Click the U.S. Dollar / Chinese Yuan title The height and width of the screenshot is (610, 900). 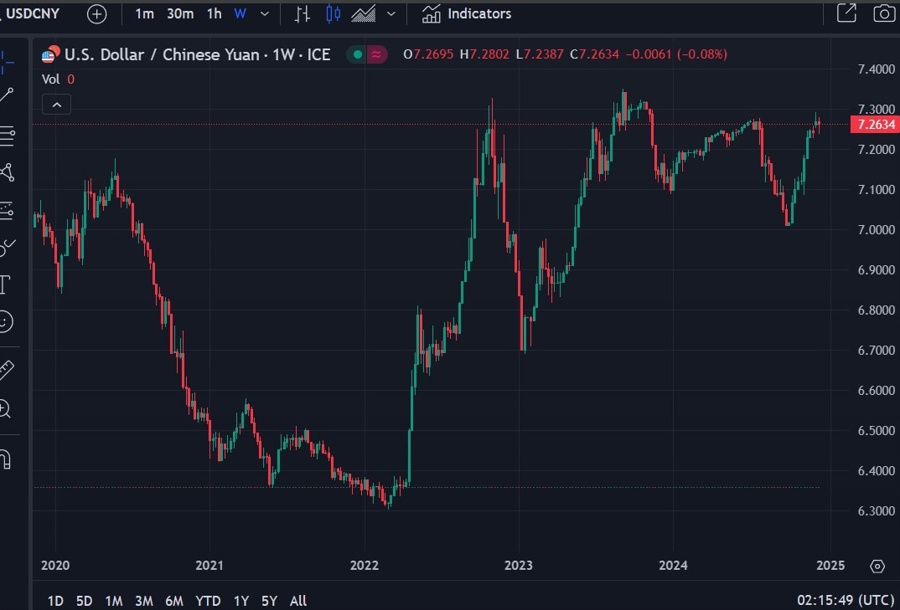tap(197, 55)
